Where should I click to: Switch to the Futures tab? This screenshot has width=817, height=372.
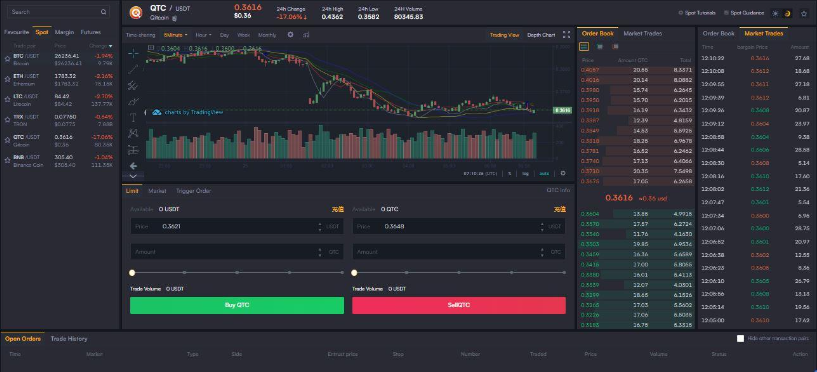click(91, 32)
